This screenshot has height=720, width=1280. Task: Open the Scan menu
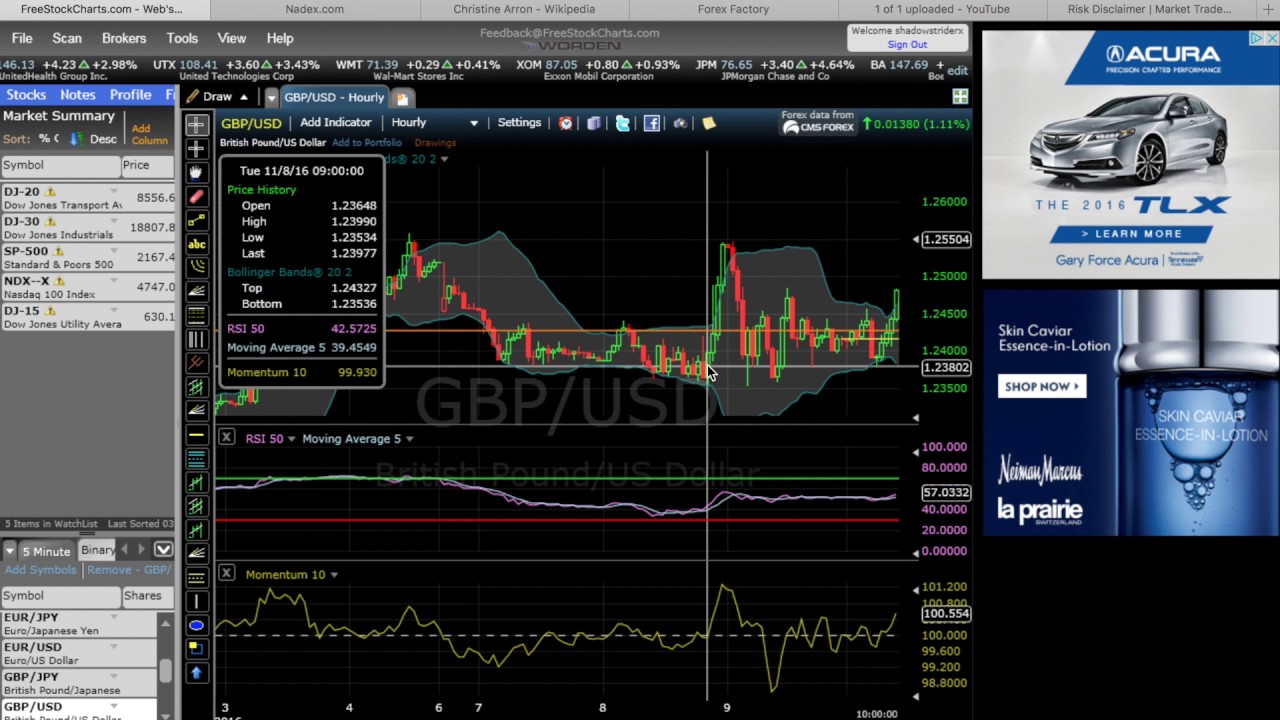click(x=67, y=38)
